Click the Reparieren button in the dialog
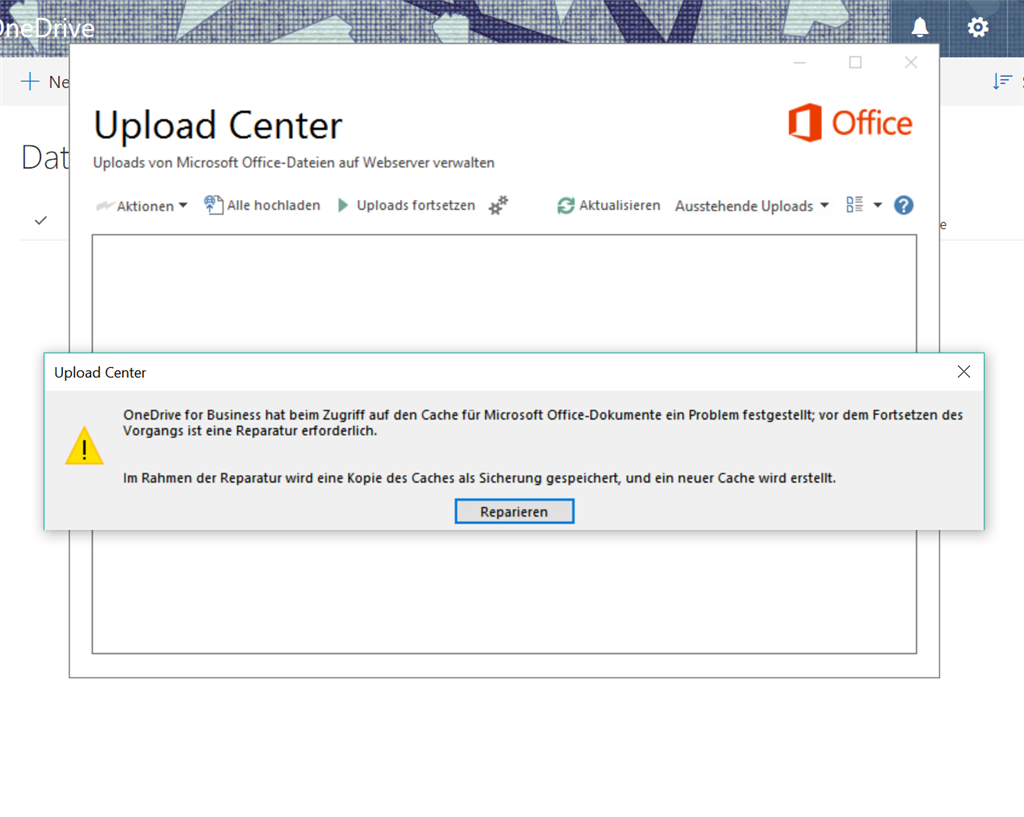1024x817 pixels. click(514, 511)
